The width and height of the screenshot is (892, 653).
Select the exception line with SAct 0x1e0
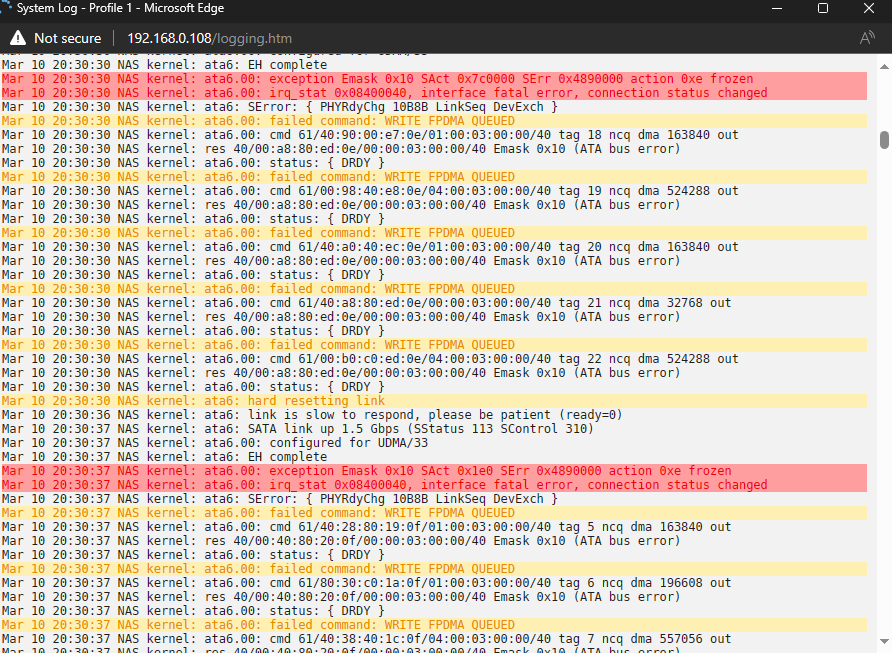pyautogui.click(x=434, y=471)
